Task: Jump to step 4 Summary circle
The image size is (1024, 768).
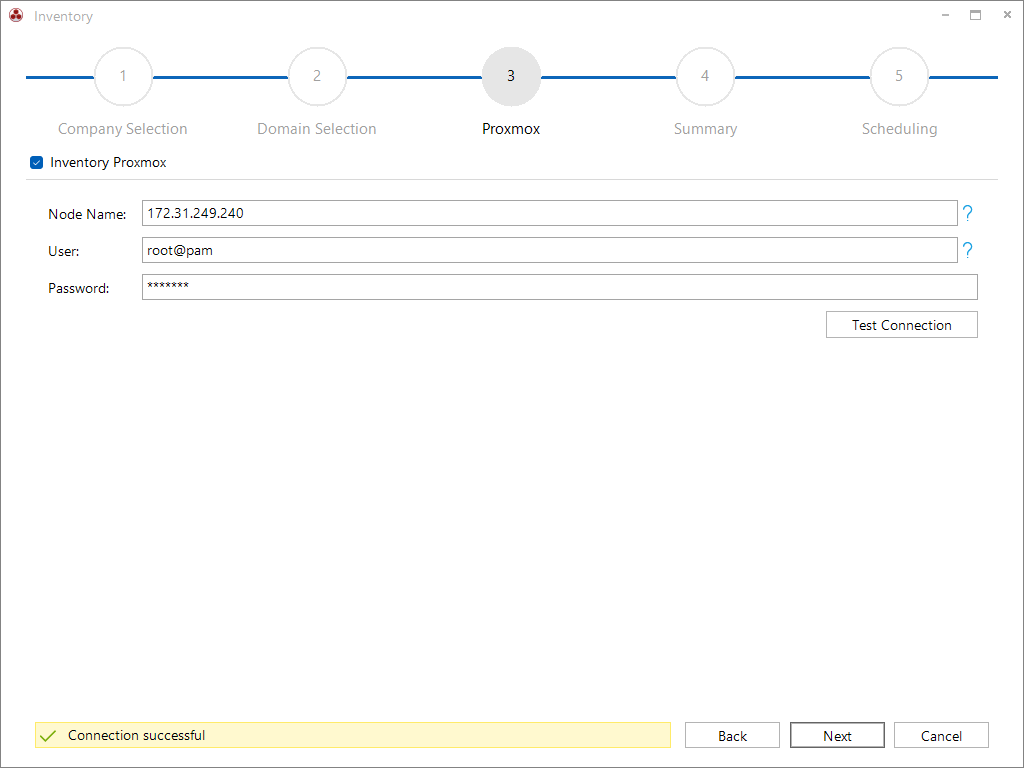Action: click(x=705, y=76)
